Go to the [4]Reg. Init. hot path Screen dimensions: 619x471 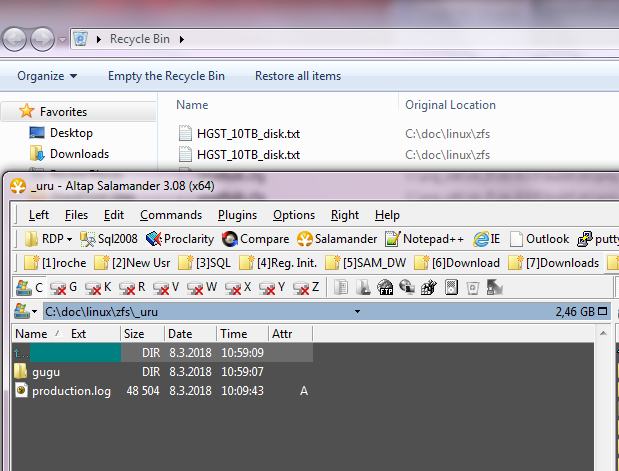278,263
